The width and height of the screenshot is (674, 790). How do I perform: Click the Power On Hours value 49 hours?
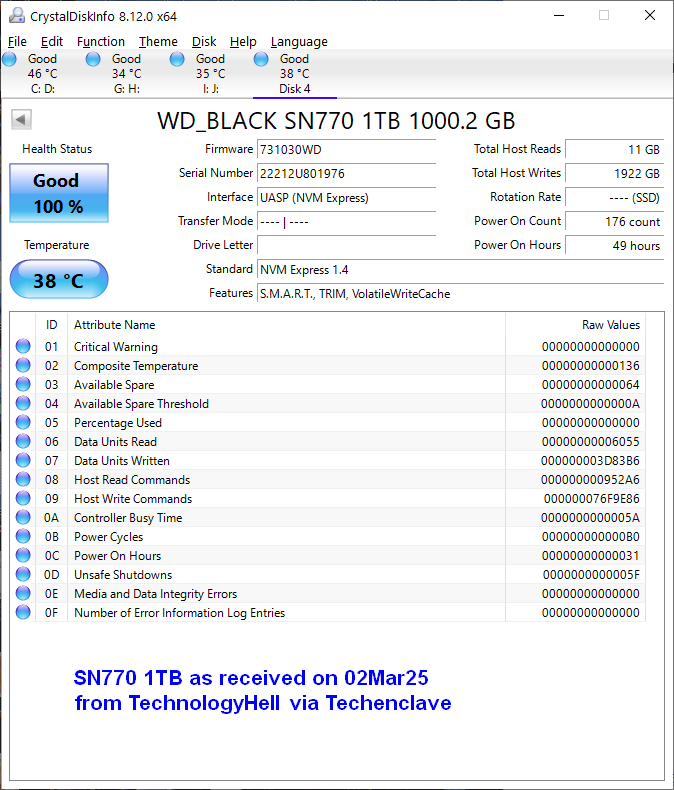click(x=615, y=245)
